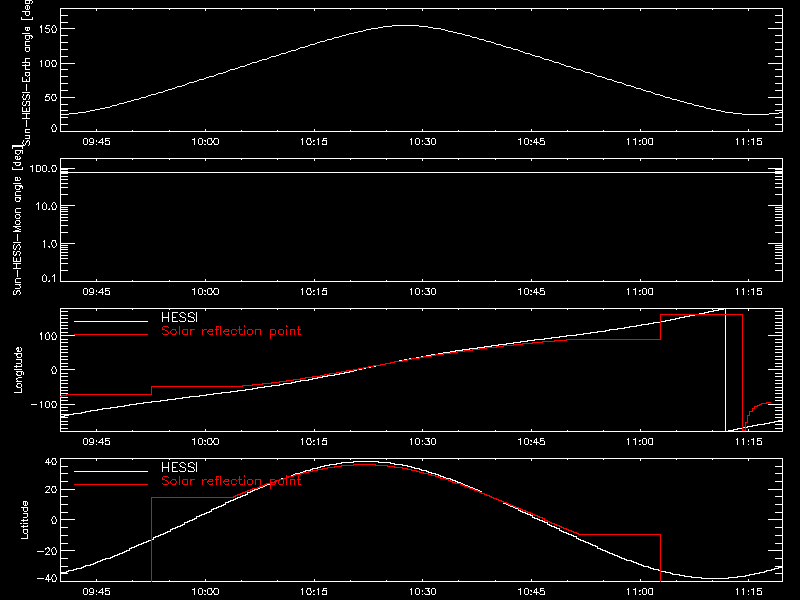Click the 100 tick on Earth angle axis
The width and height of the screenshot is (800, 600).
48,63
